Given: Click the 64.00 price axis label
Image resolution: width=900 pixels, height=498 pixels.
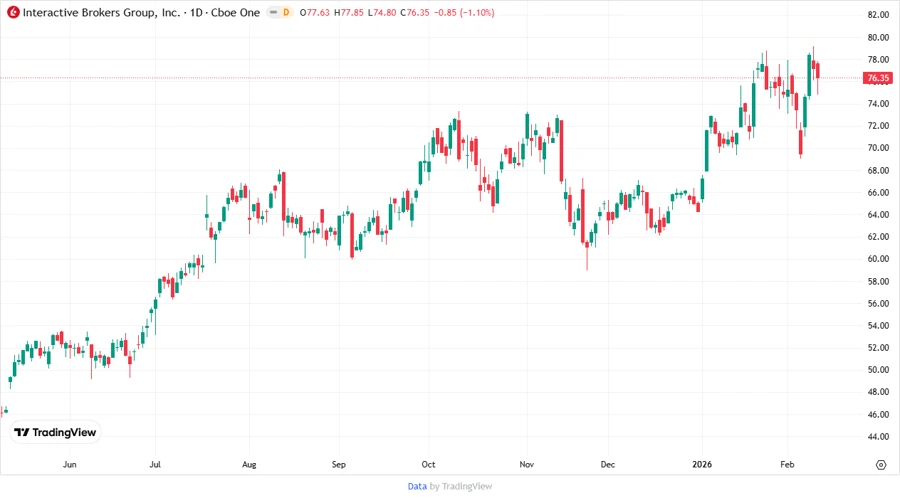Looking at the screenshot, I should pos(878,215).
